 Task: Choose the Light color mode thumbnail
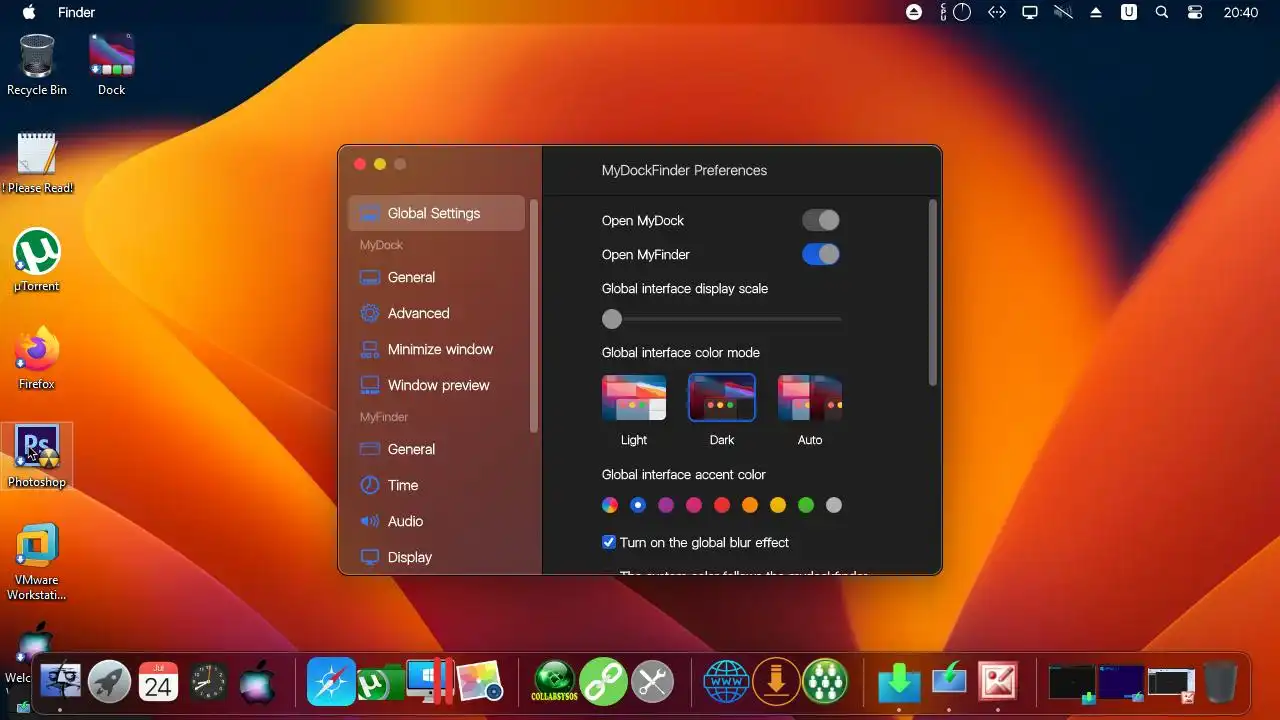634,398
